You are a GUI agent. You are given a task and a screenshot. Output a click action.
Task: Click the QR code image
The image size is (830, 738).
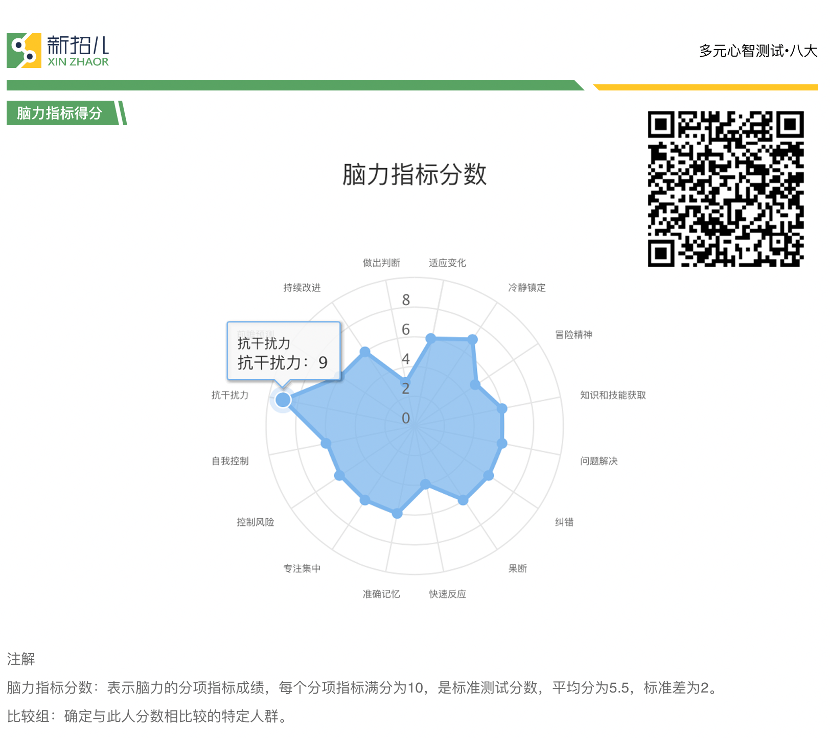(x=726, y=188)
